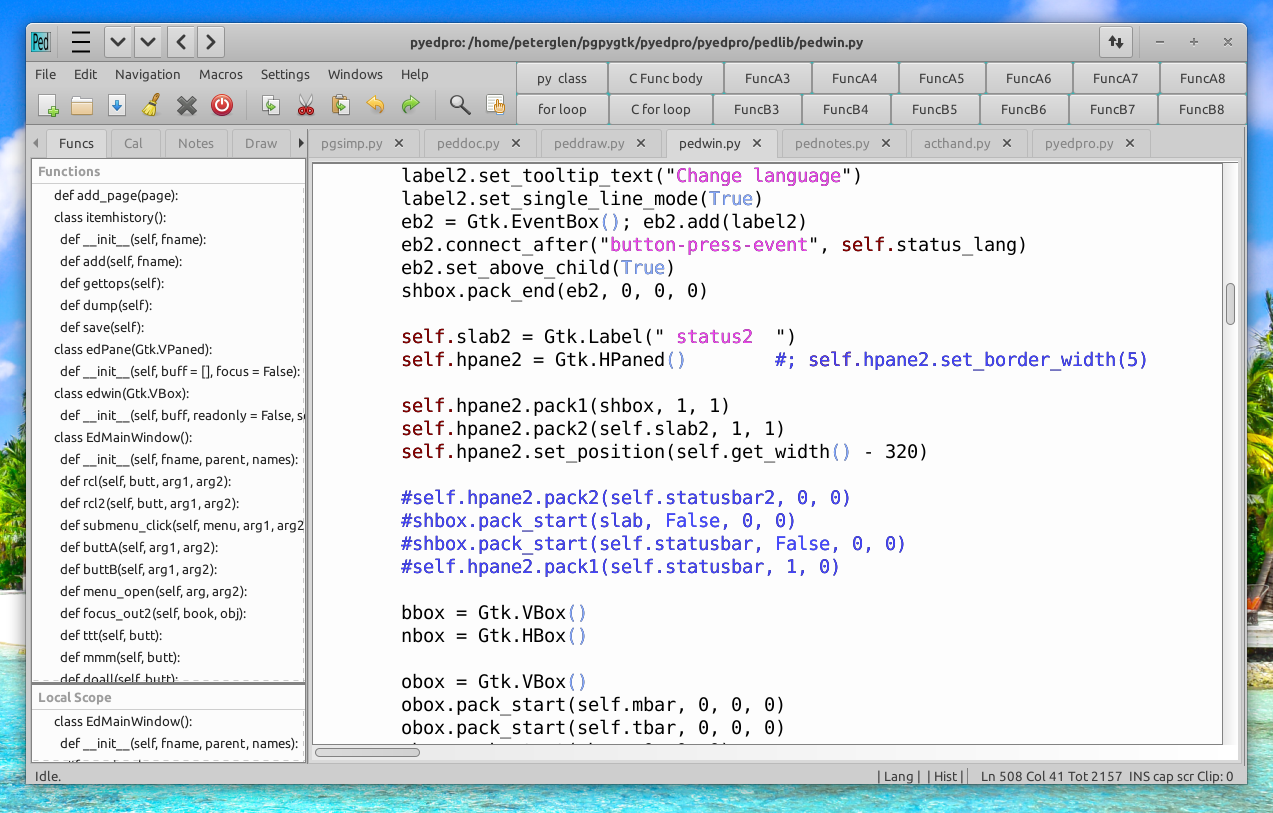This screenshot has width=1273, height=813.
Task: Switch to the pednotes.py tab
Action: pos(832,143)
